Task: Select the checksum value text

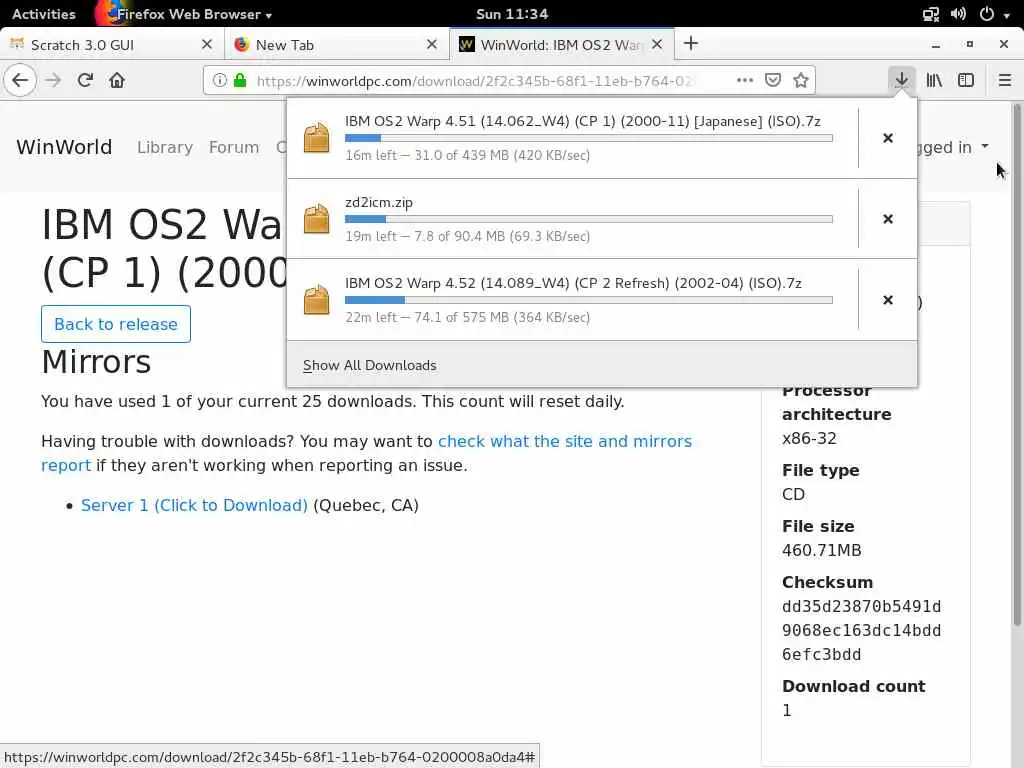Action: pos(861,630)
